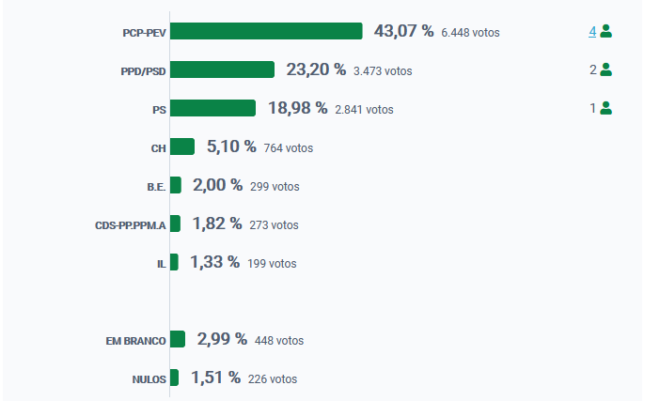
Task: Click the 2,99 % blank votes percentage
Action: click(222, 339)
